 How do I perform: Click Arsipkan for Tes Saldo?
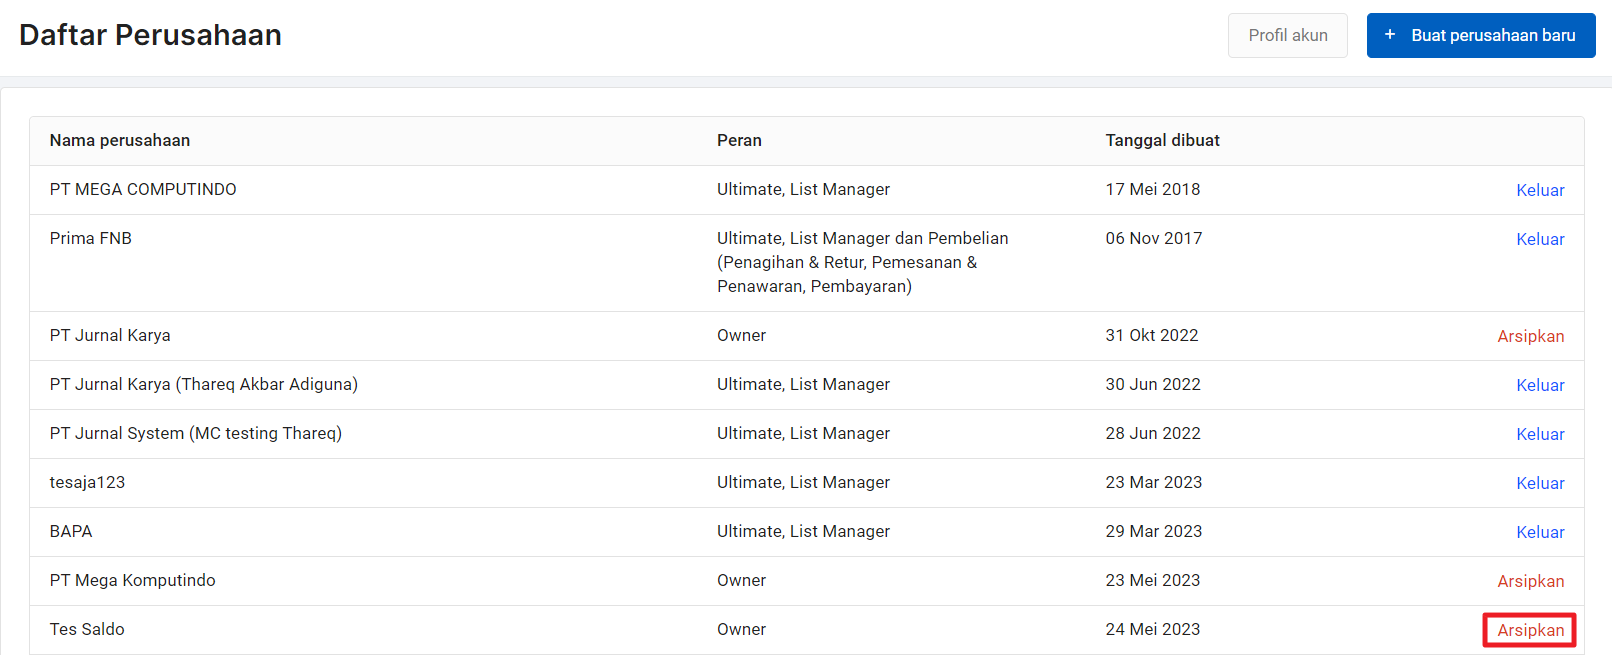click(x=1531, y=630)
